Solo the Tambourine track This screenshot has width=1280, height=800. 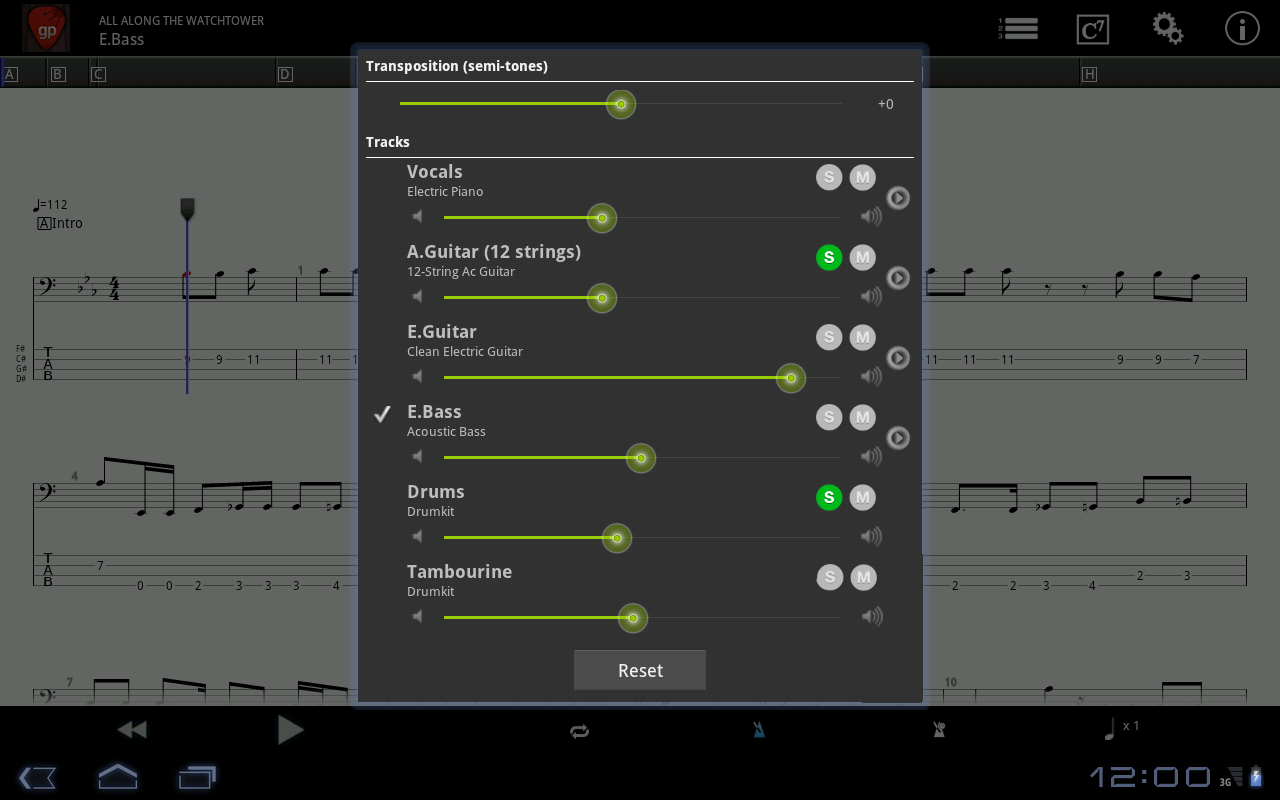(829, 577)
